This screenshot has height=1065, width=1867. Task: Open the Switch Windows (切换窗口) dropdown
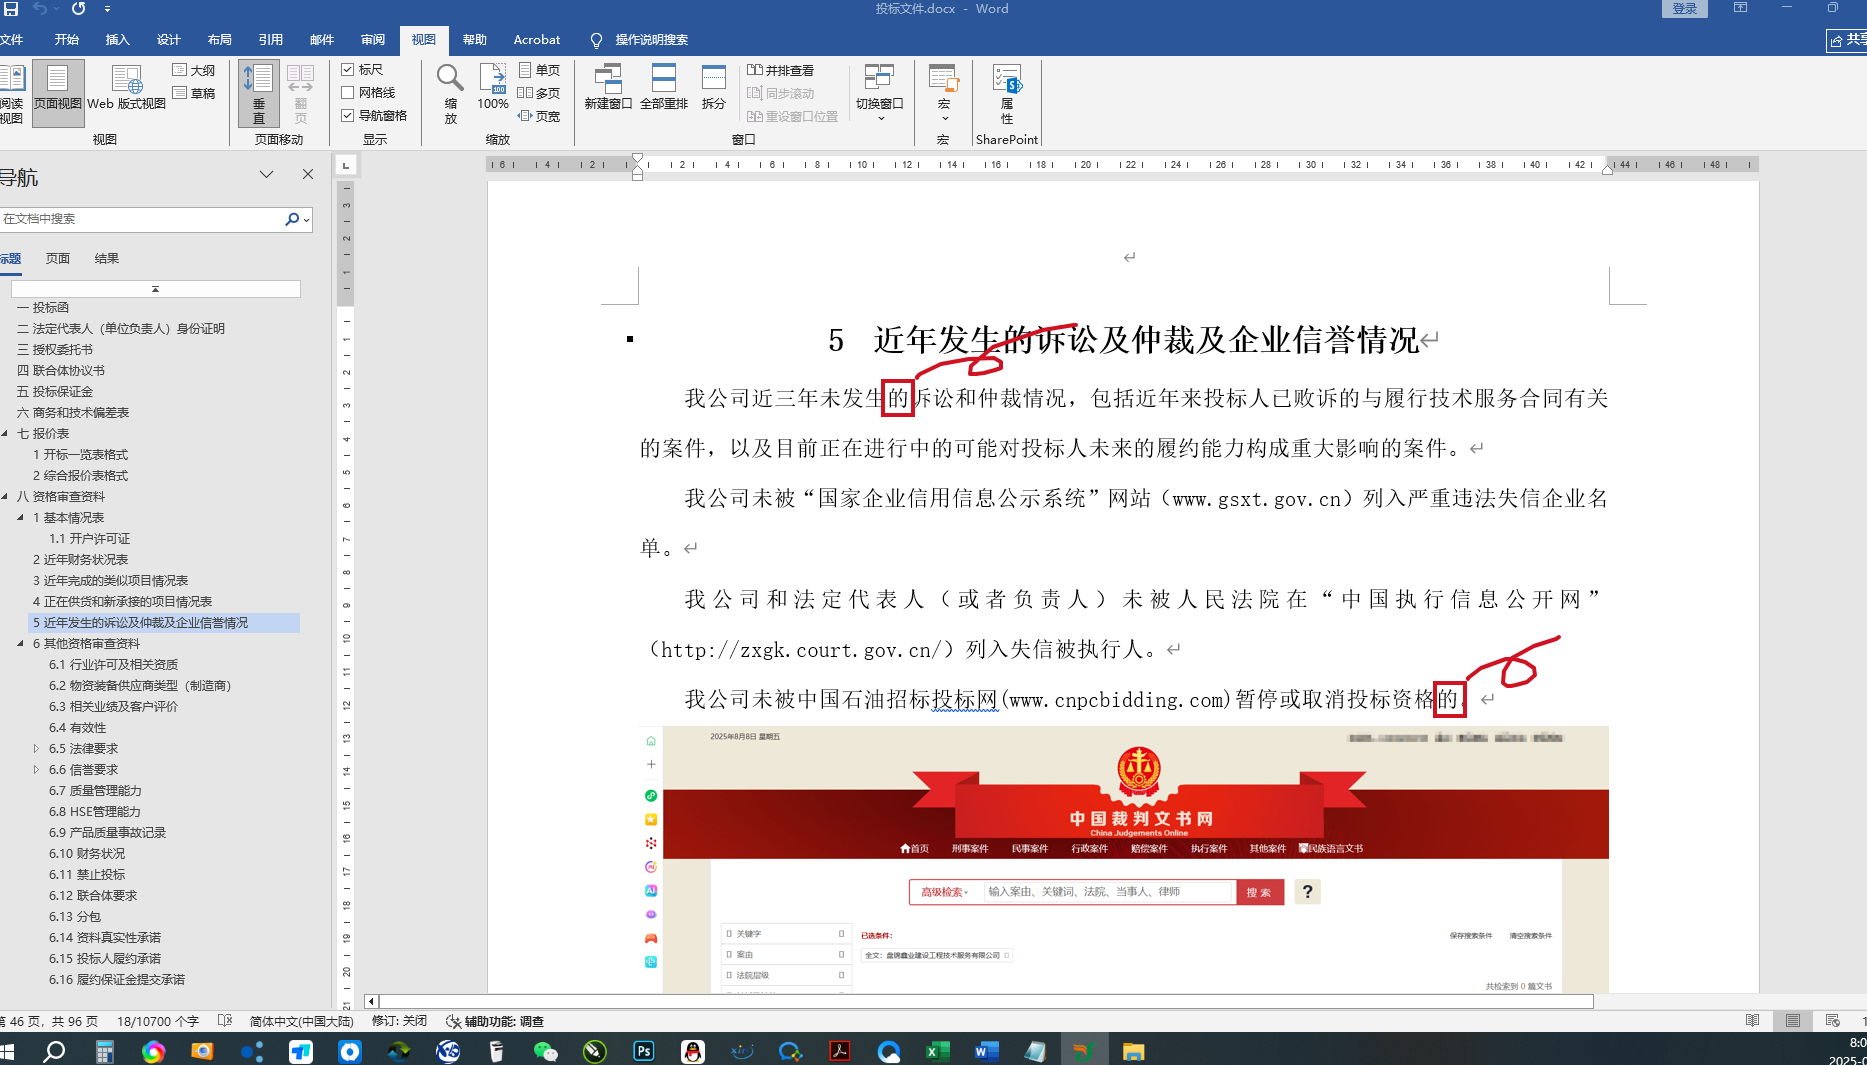(x=880, y=93)
